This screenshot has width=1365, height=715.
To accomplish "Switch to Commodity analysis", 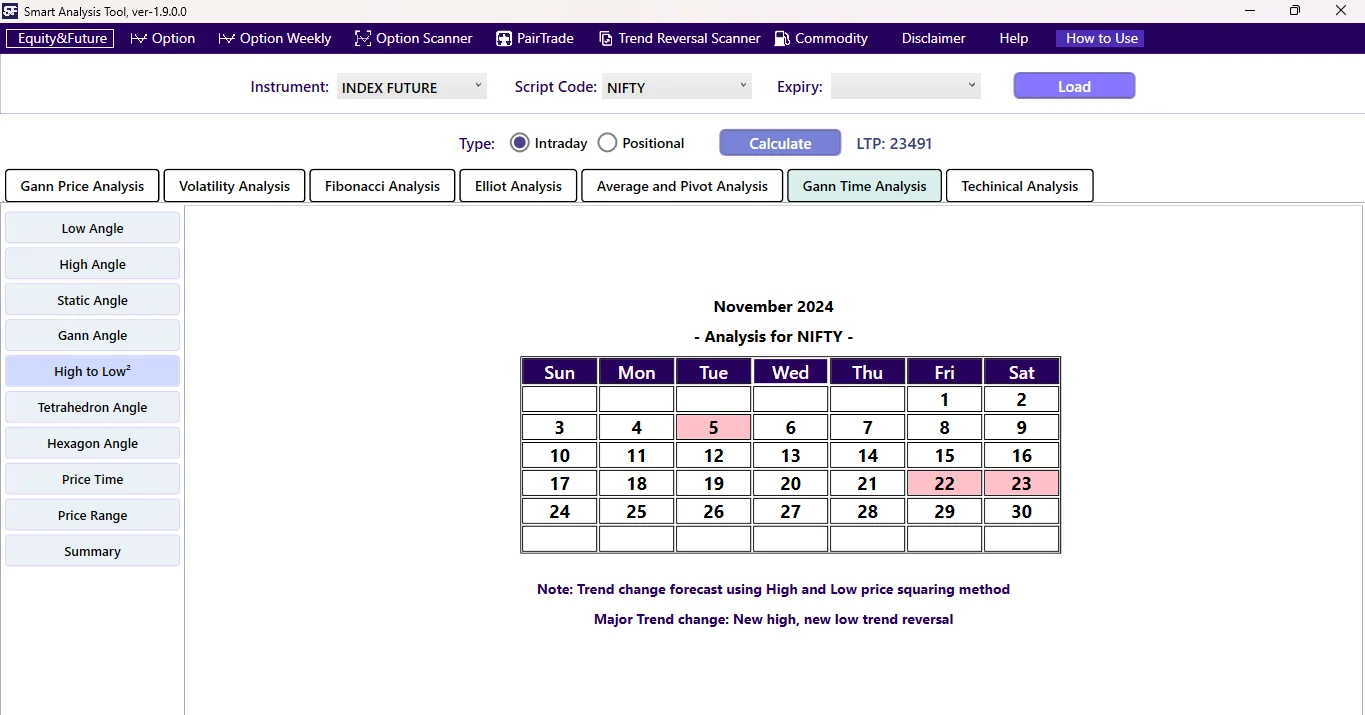I will [820, 38].
